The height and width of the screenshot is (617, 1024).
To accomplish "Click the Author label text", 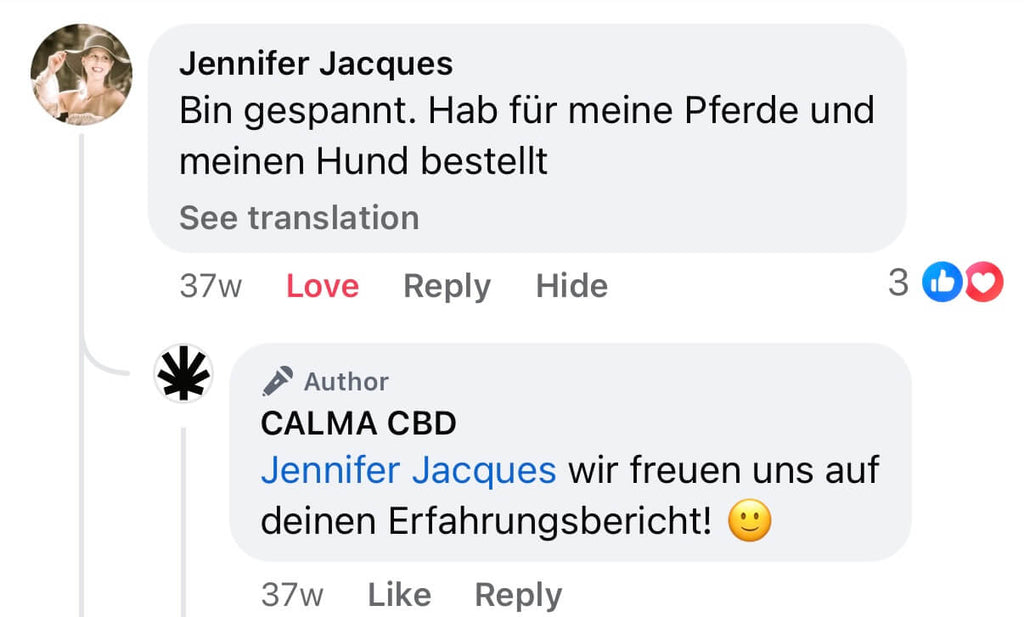I will pos(346,381).
